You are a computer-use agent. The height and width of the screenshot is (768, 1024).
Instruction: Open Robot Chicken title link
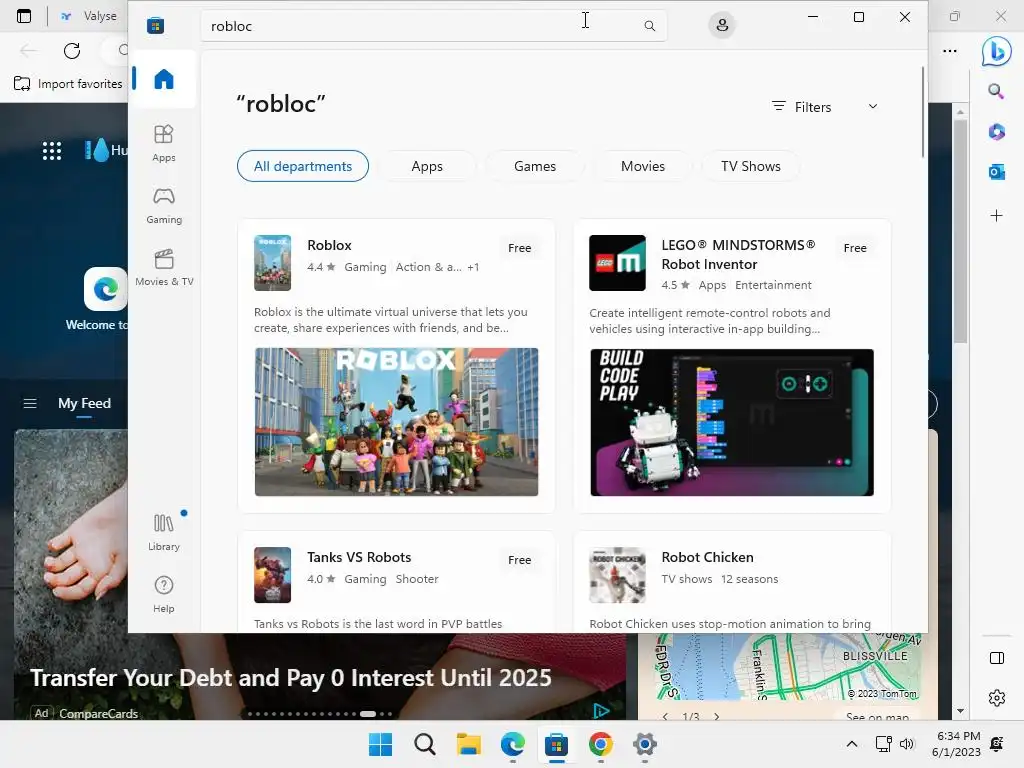[707, 557]
